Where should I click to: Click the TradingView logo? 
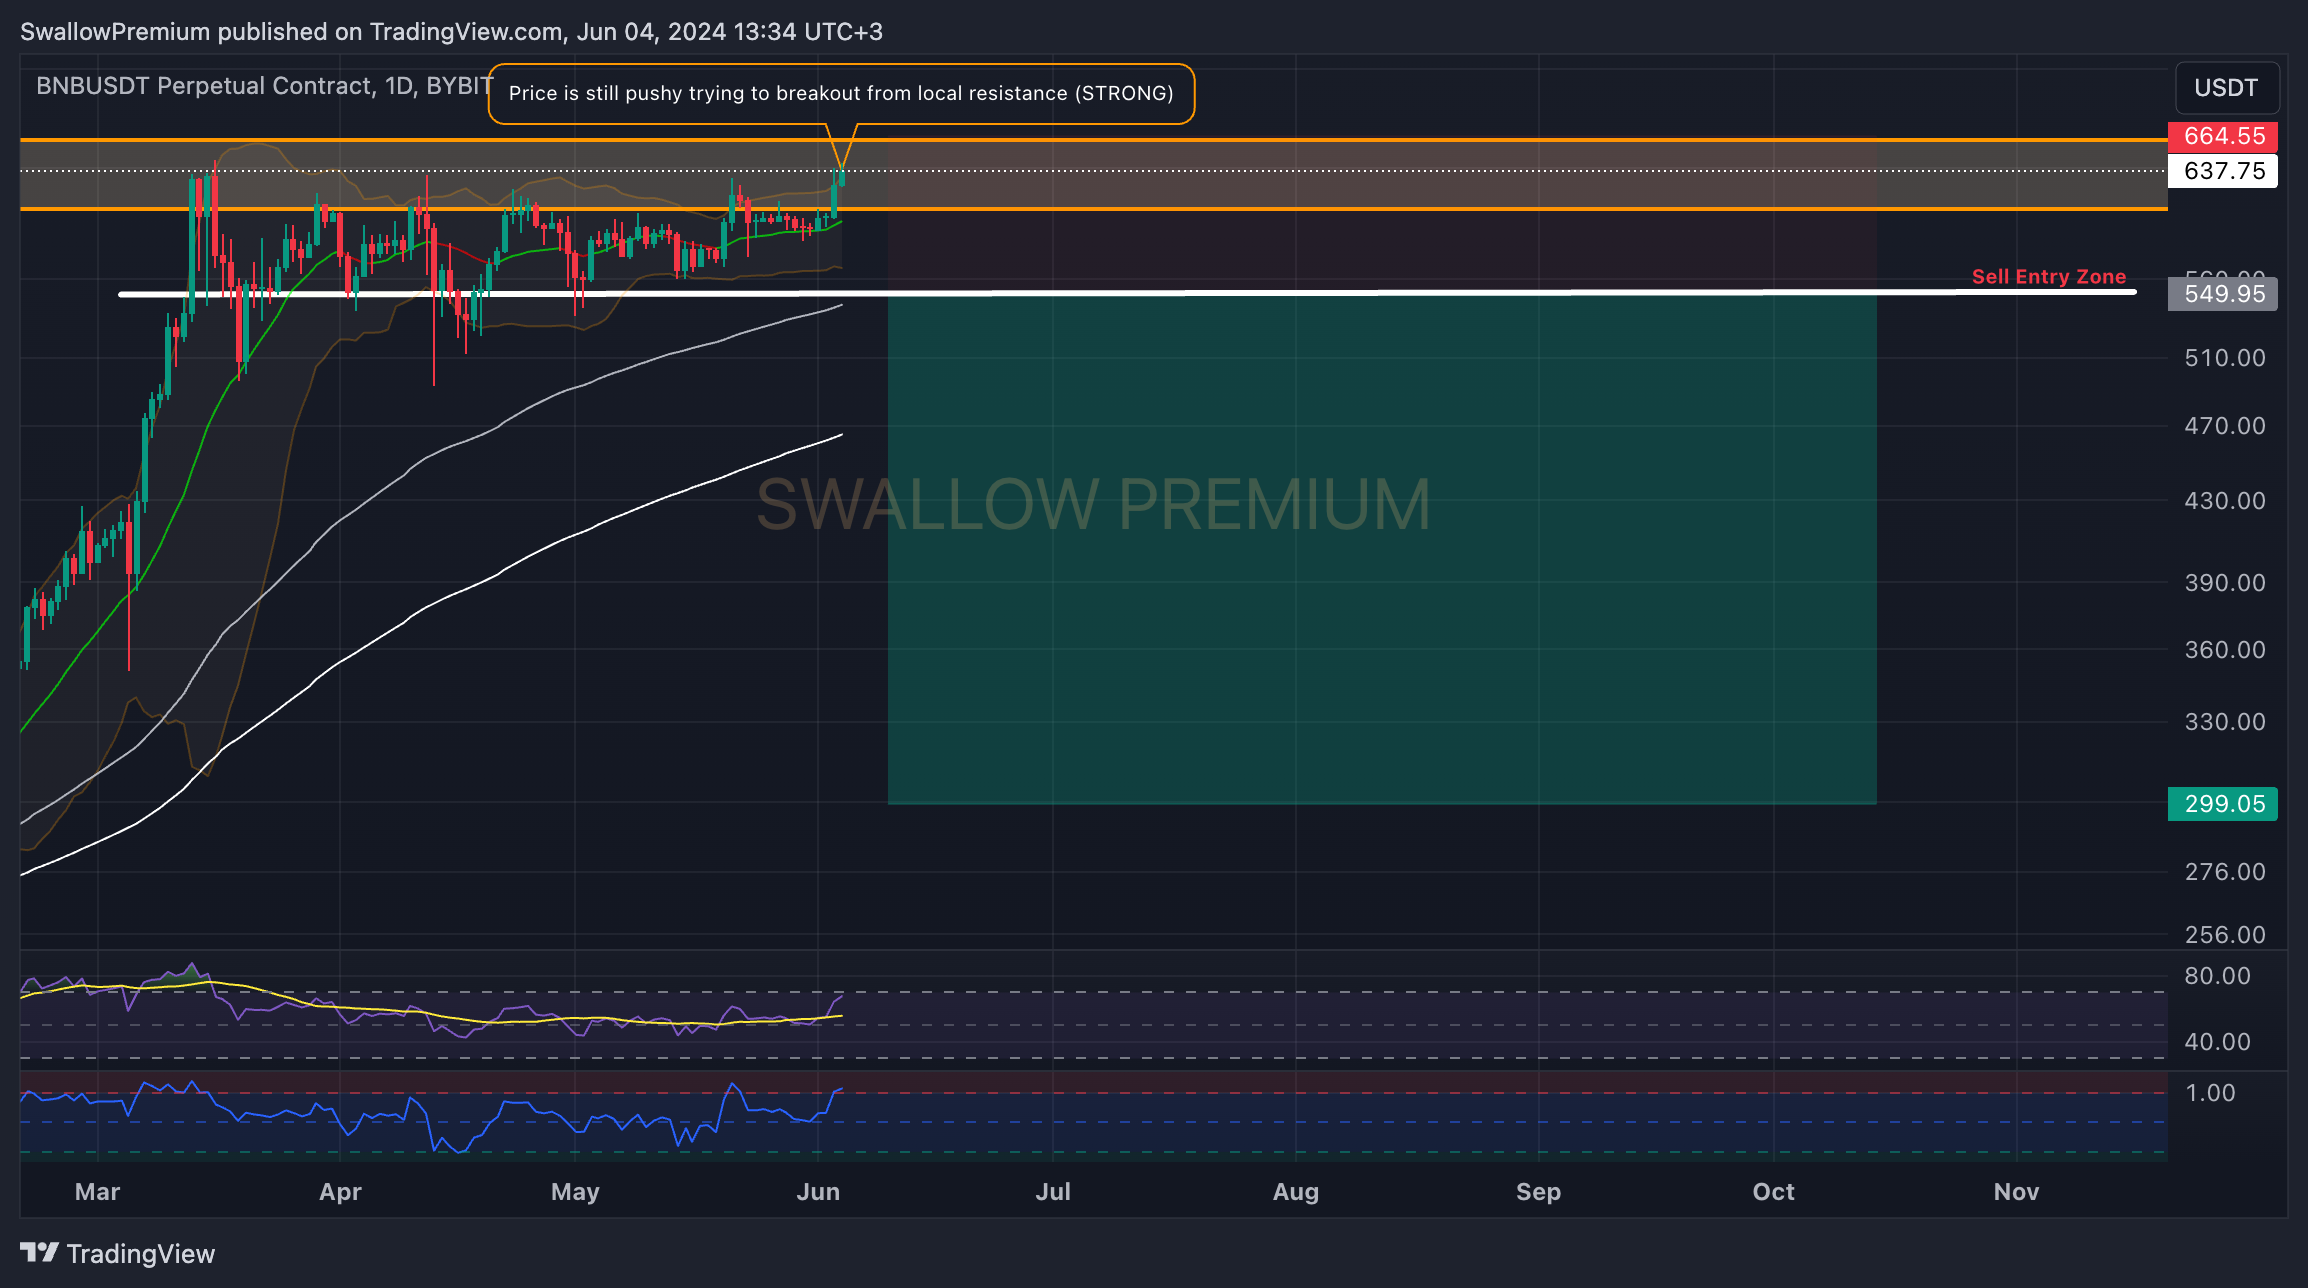tap(118, 1254)
